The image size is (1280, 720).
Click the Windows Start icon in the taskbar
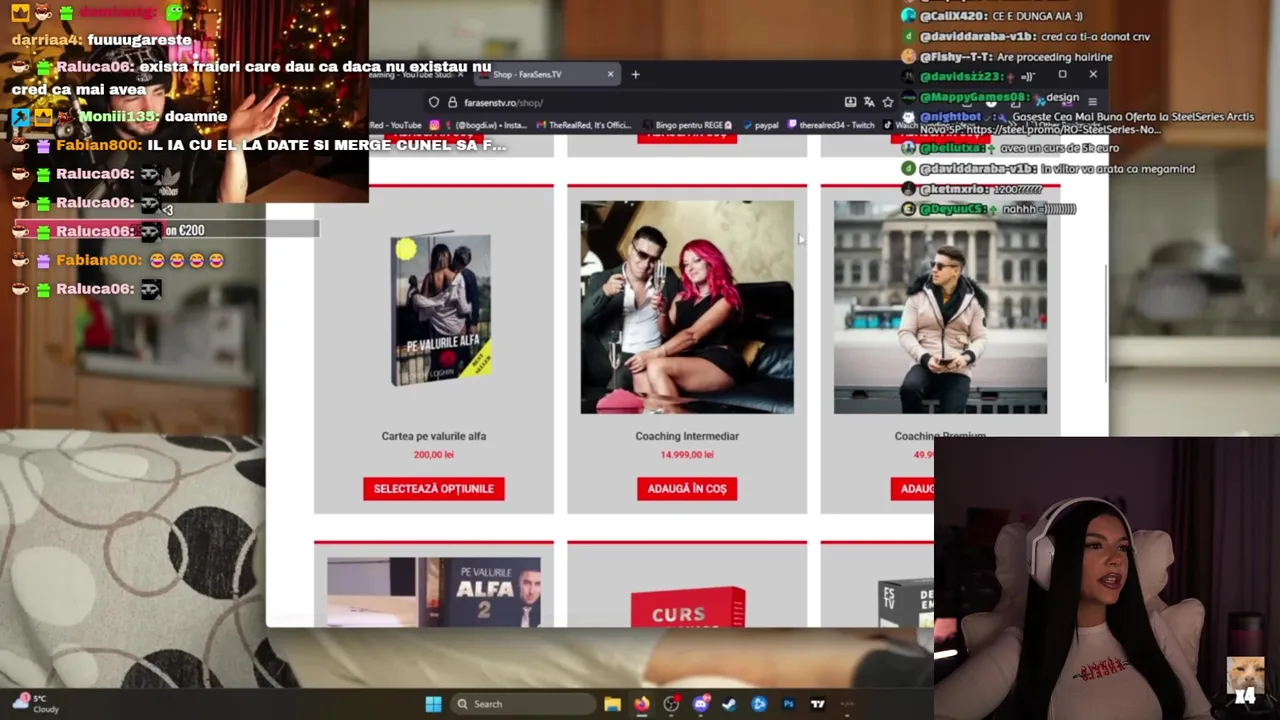click(x=433, y=704)
